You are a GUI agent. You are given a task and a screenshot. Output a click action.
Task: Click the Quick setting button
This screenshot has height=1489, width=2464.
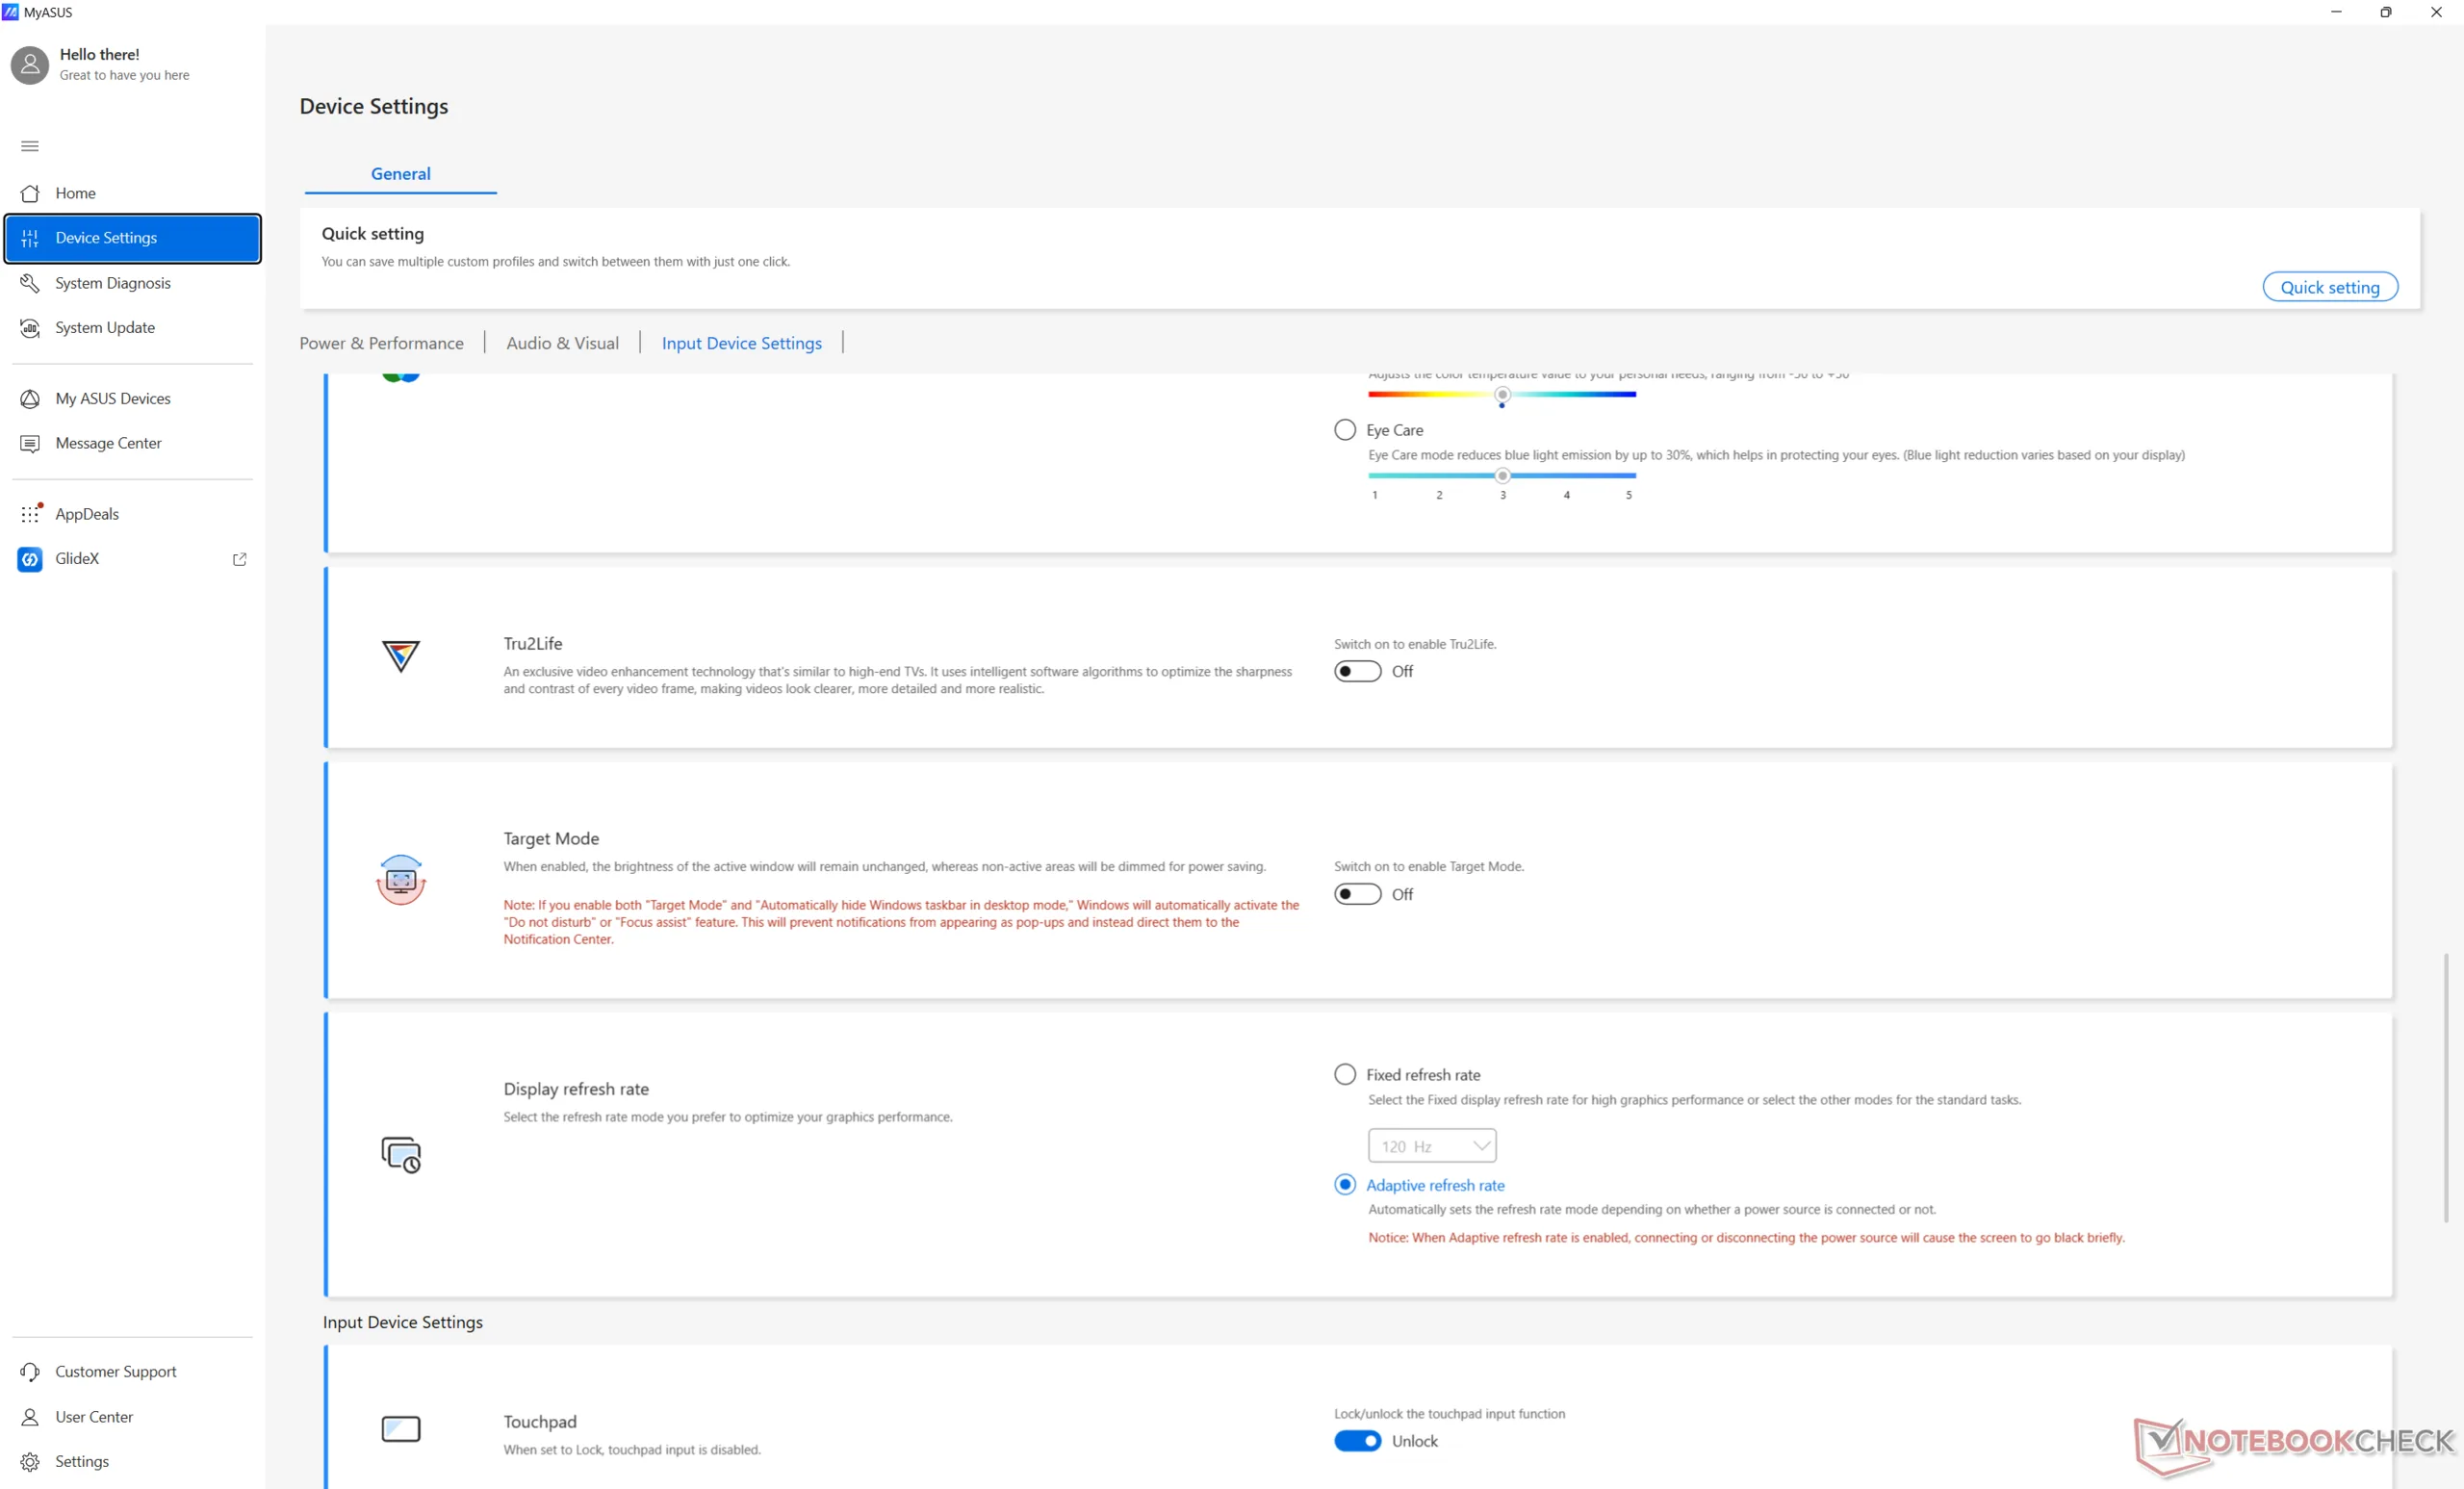2329,287
